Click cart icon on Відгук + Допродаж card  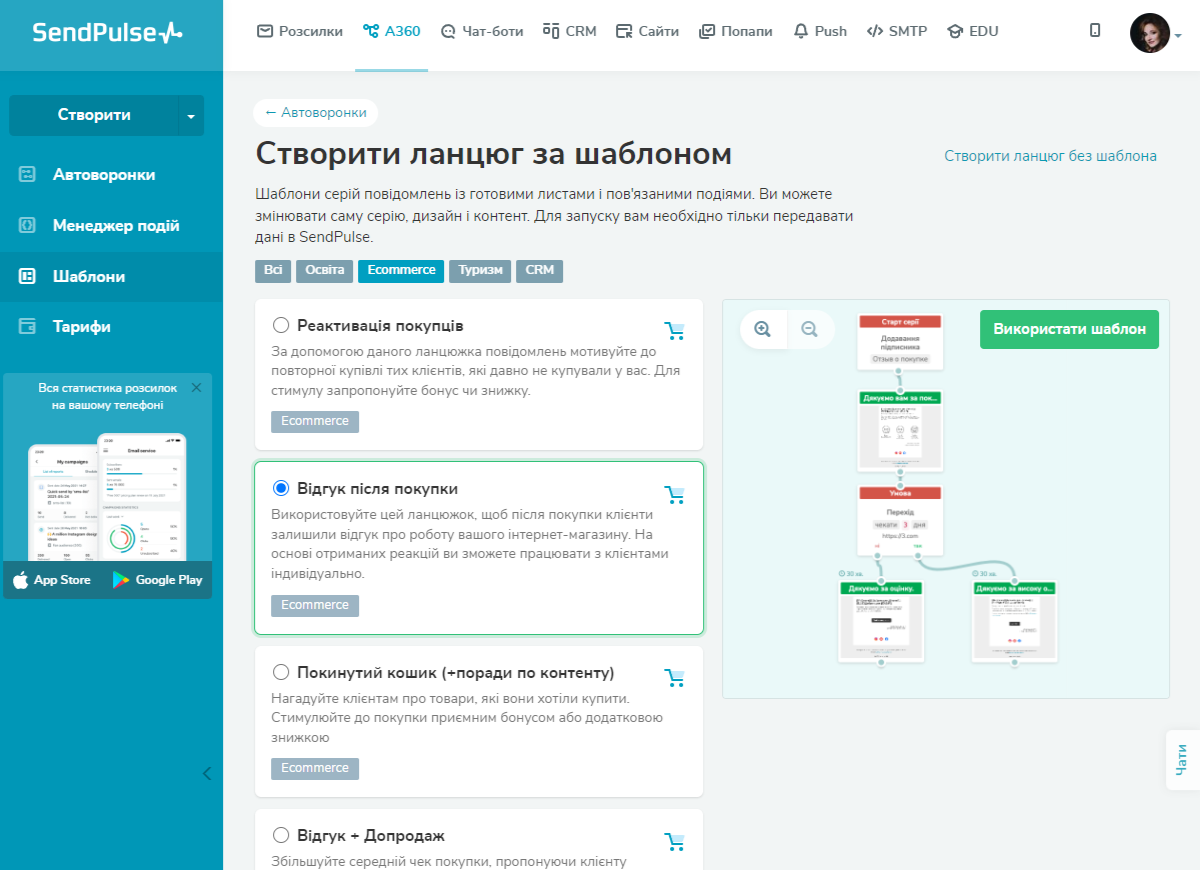click(x=675, y=841)
